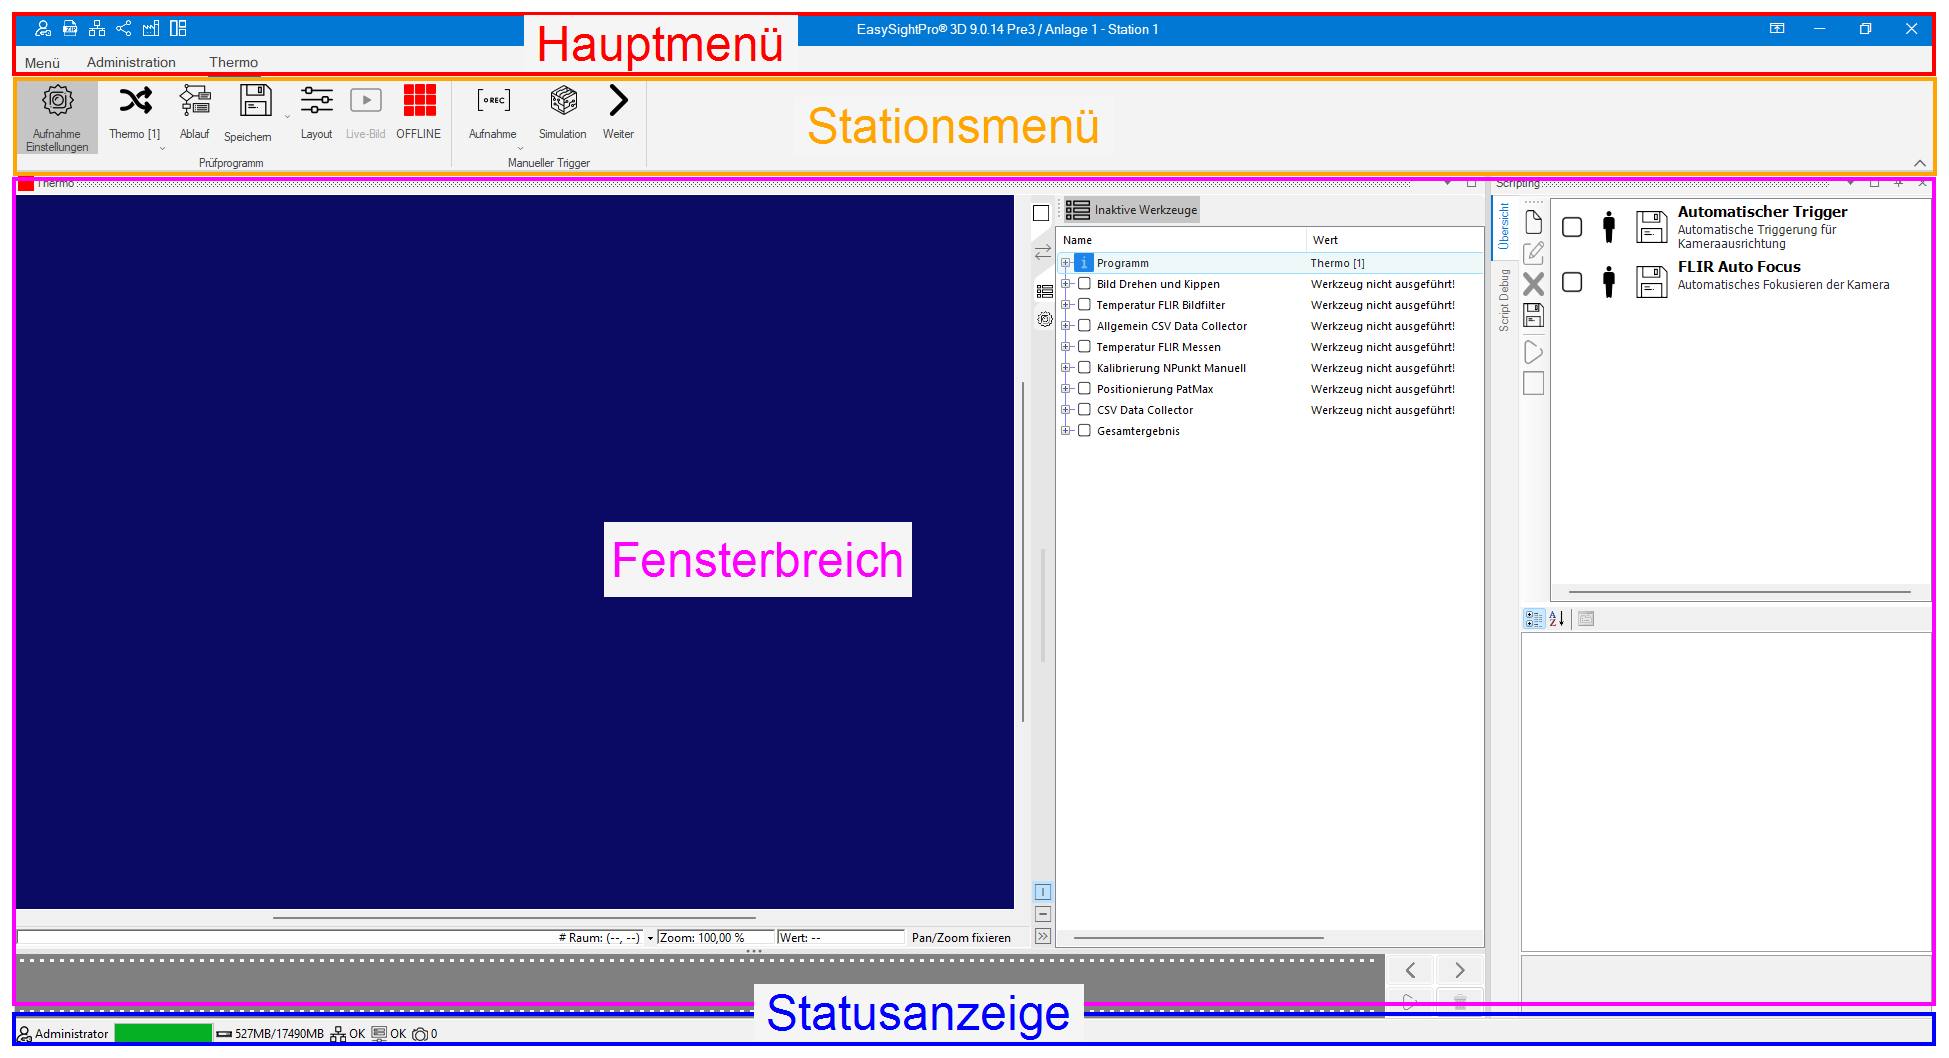Click the Speichern floppy disk icon
The width and height of the screenshot is (1949, 1058).
pyautogui.click(x=255, y=102)
